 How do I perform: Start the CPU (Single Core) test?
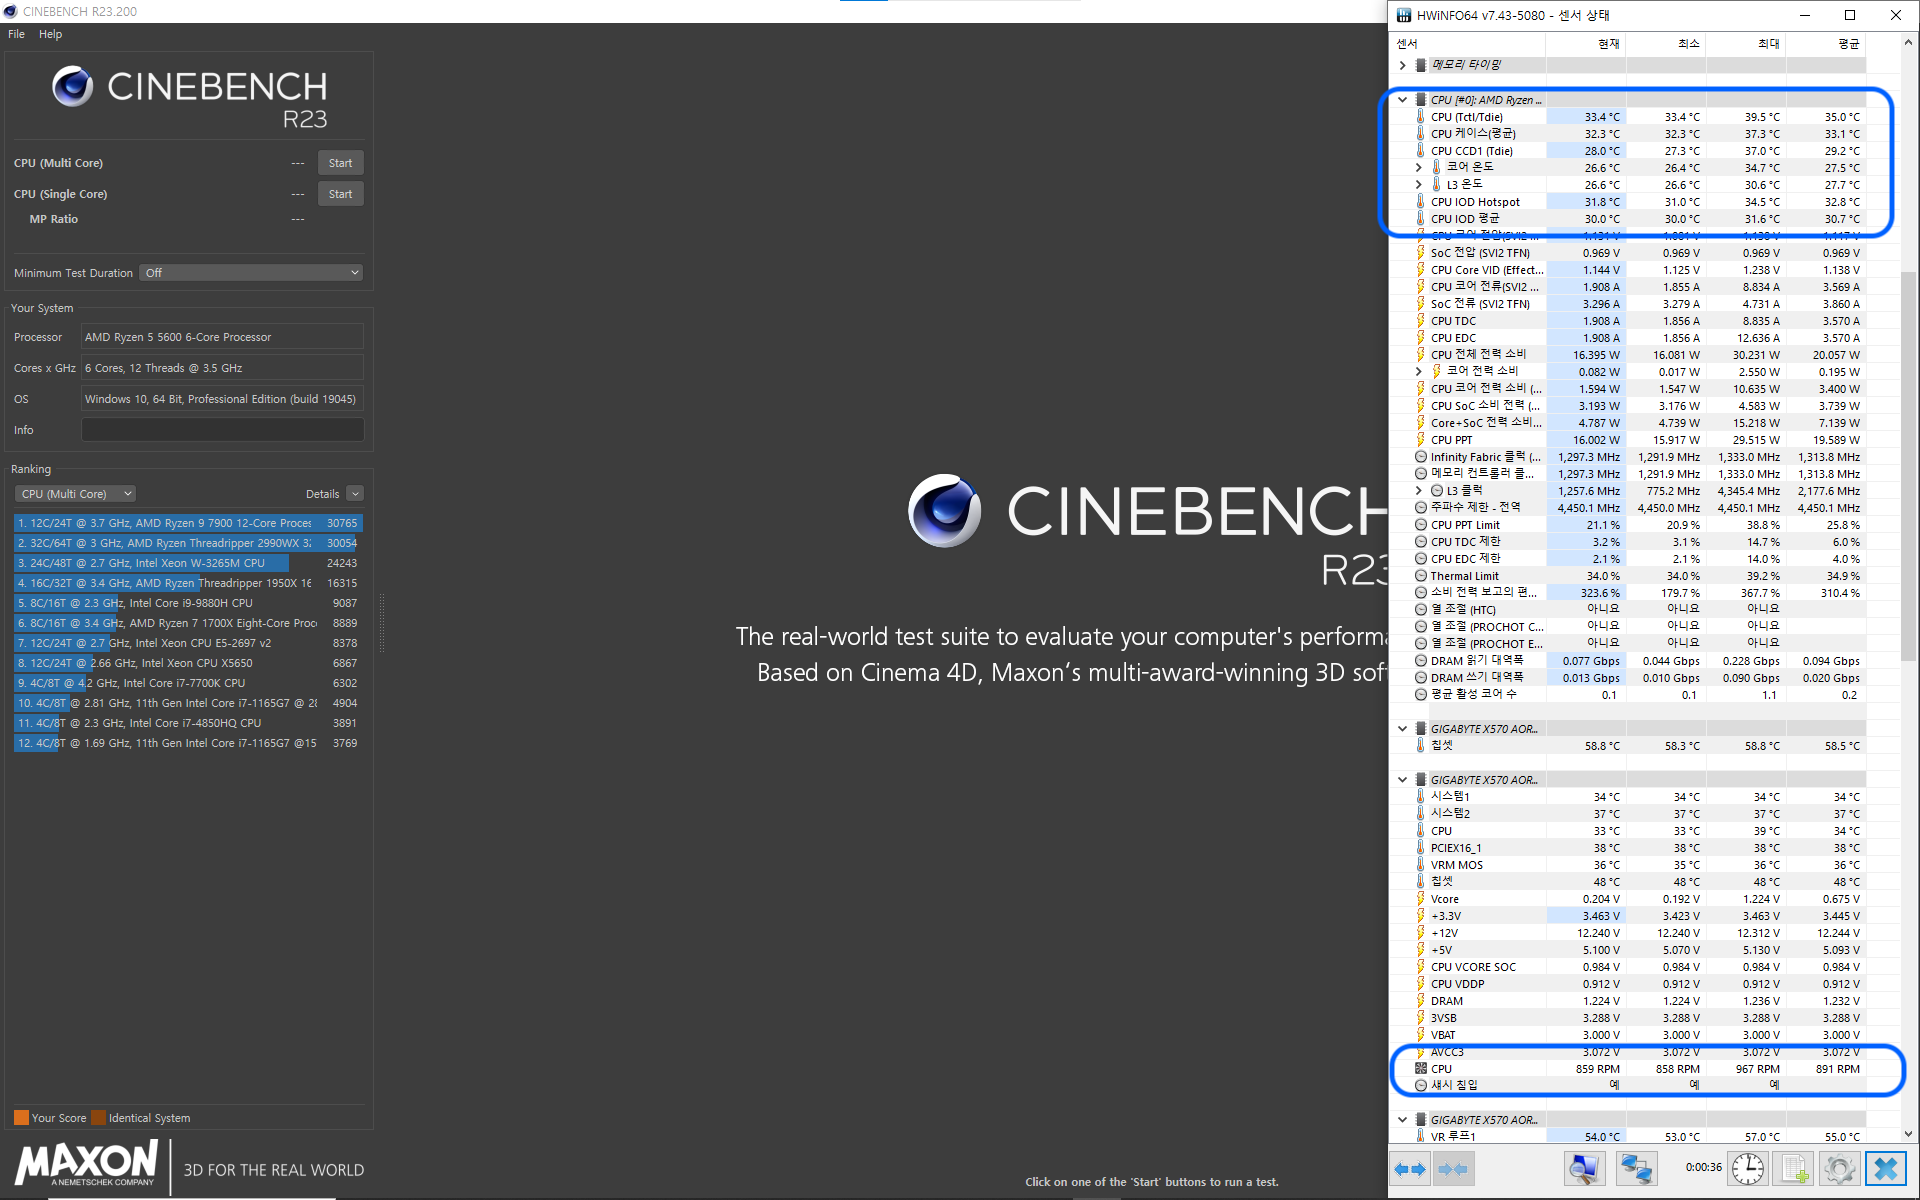(x=340, y=194)
